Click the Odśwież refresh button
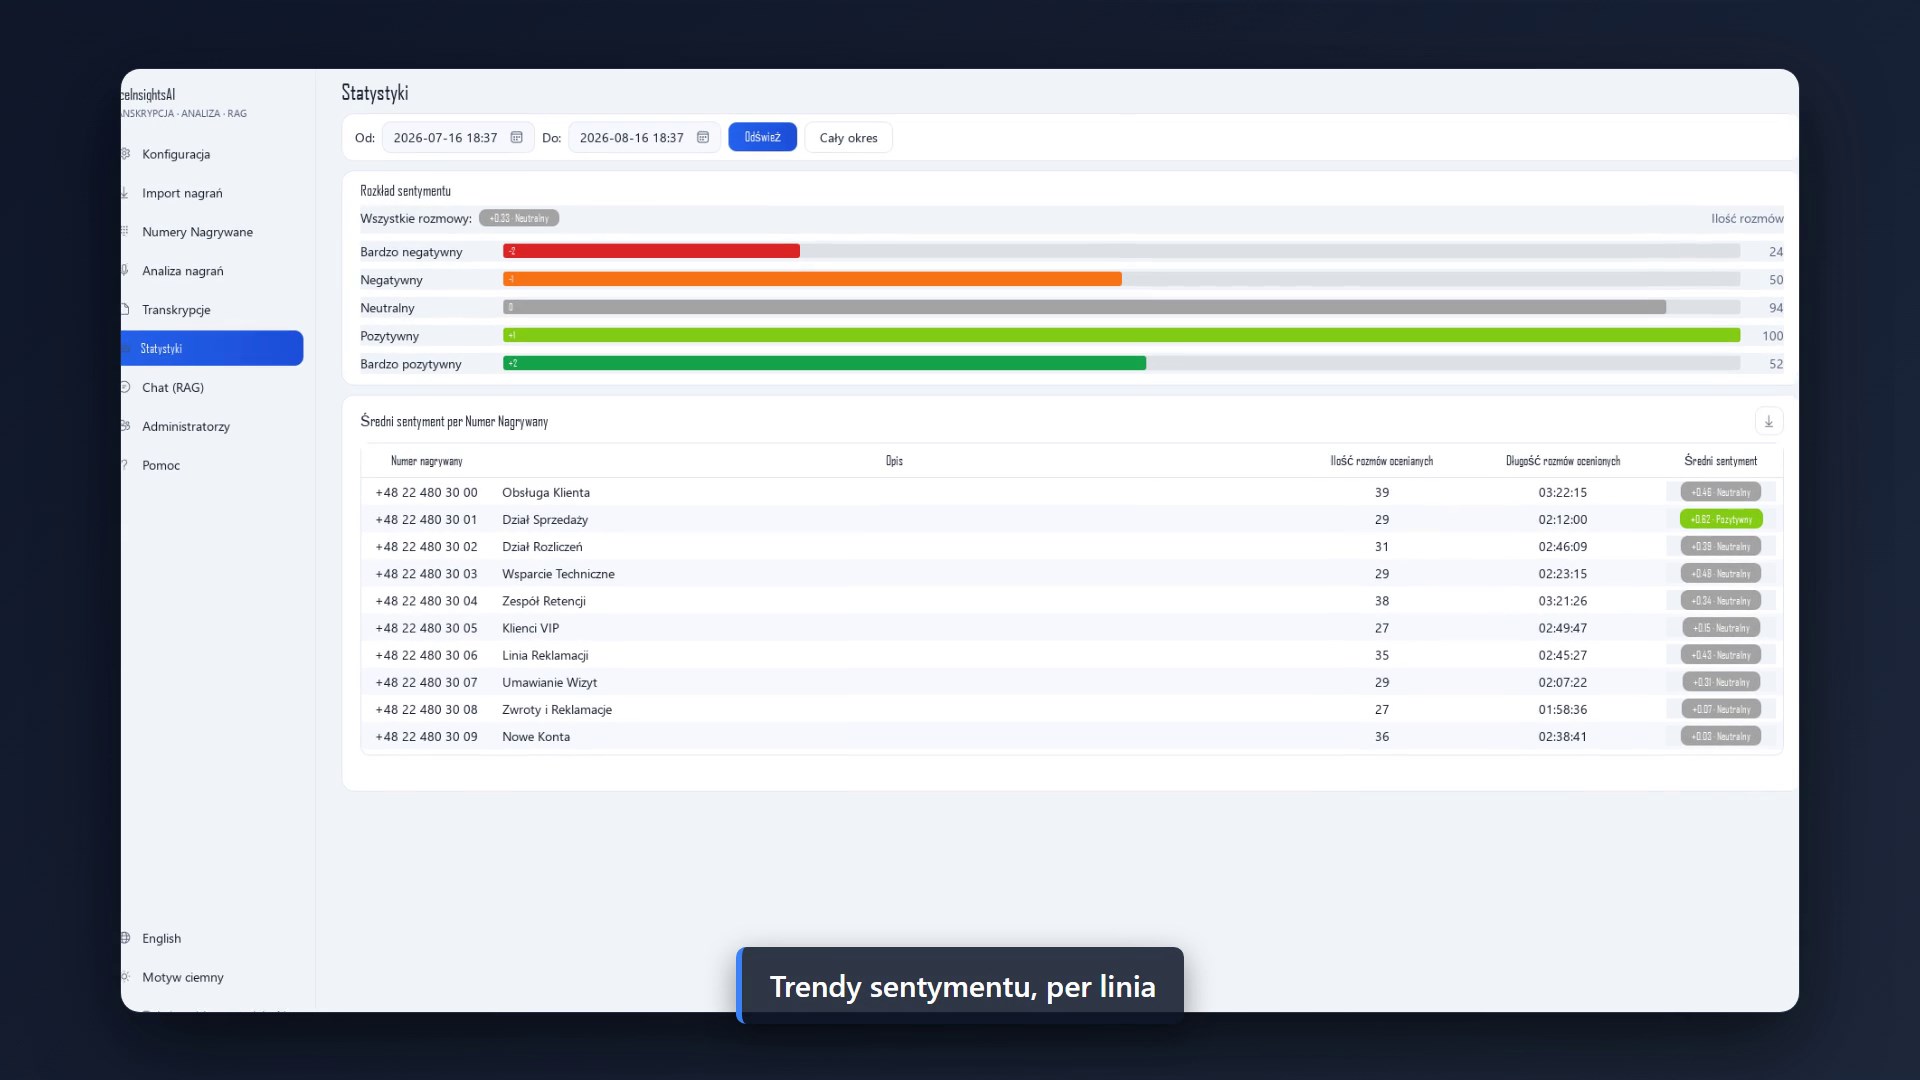Image resolution: width=1920 pixels, height=1080 pixels. pos(762,137)
